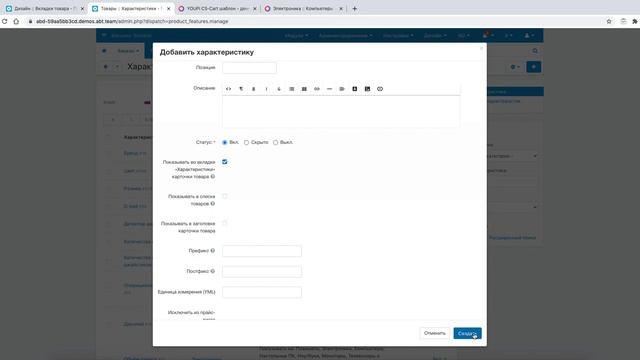Viewport: 640px width, 360px height.
Task: Open text alignment tool in editor
Action: [342, 89]
